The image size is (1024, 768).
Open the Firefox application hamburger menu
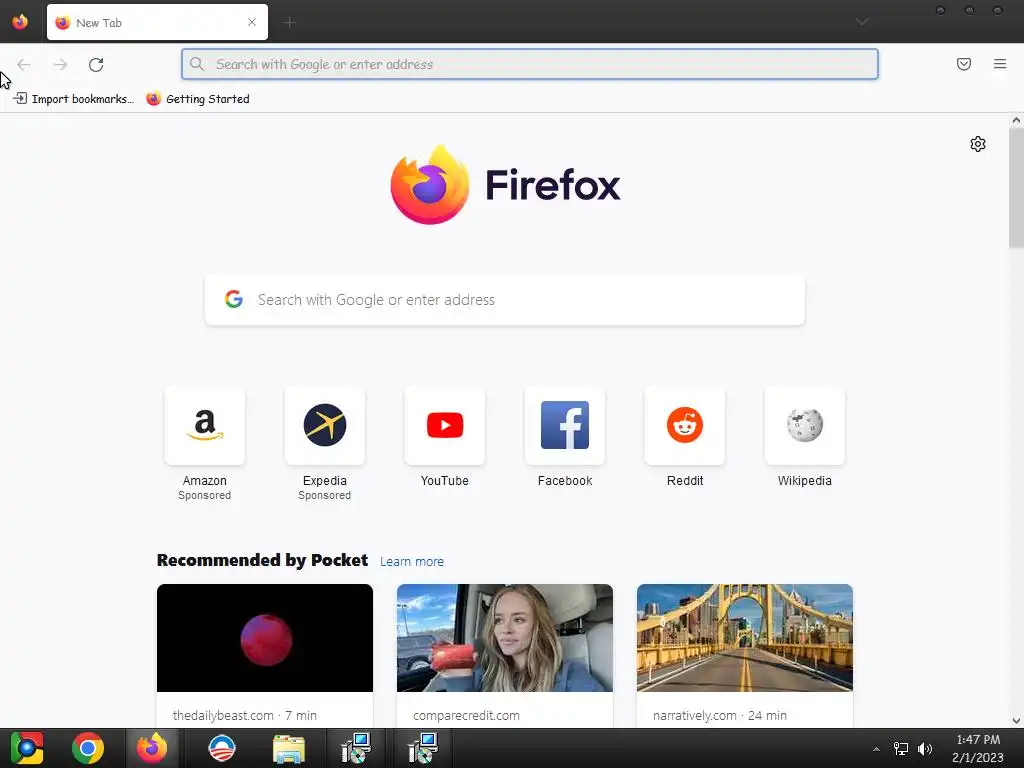click(x=1000, y=64)
